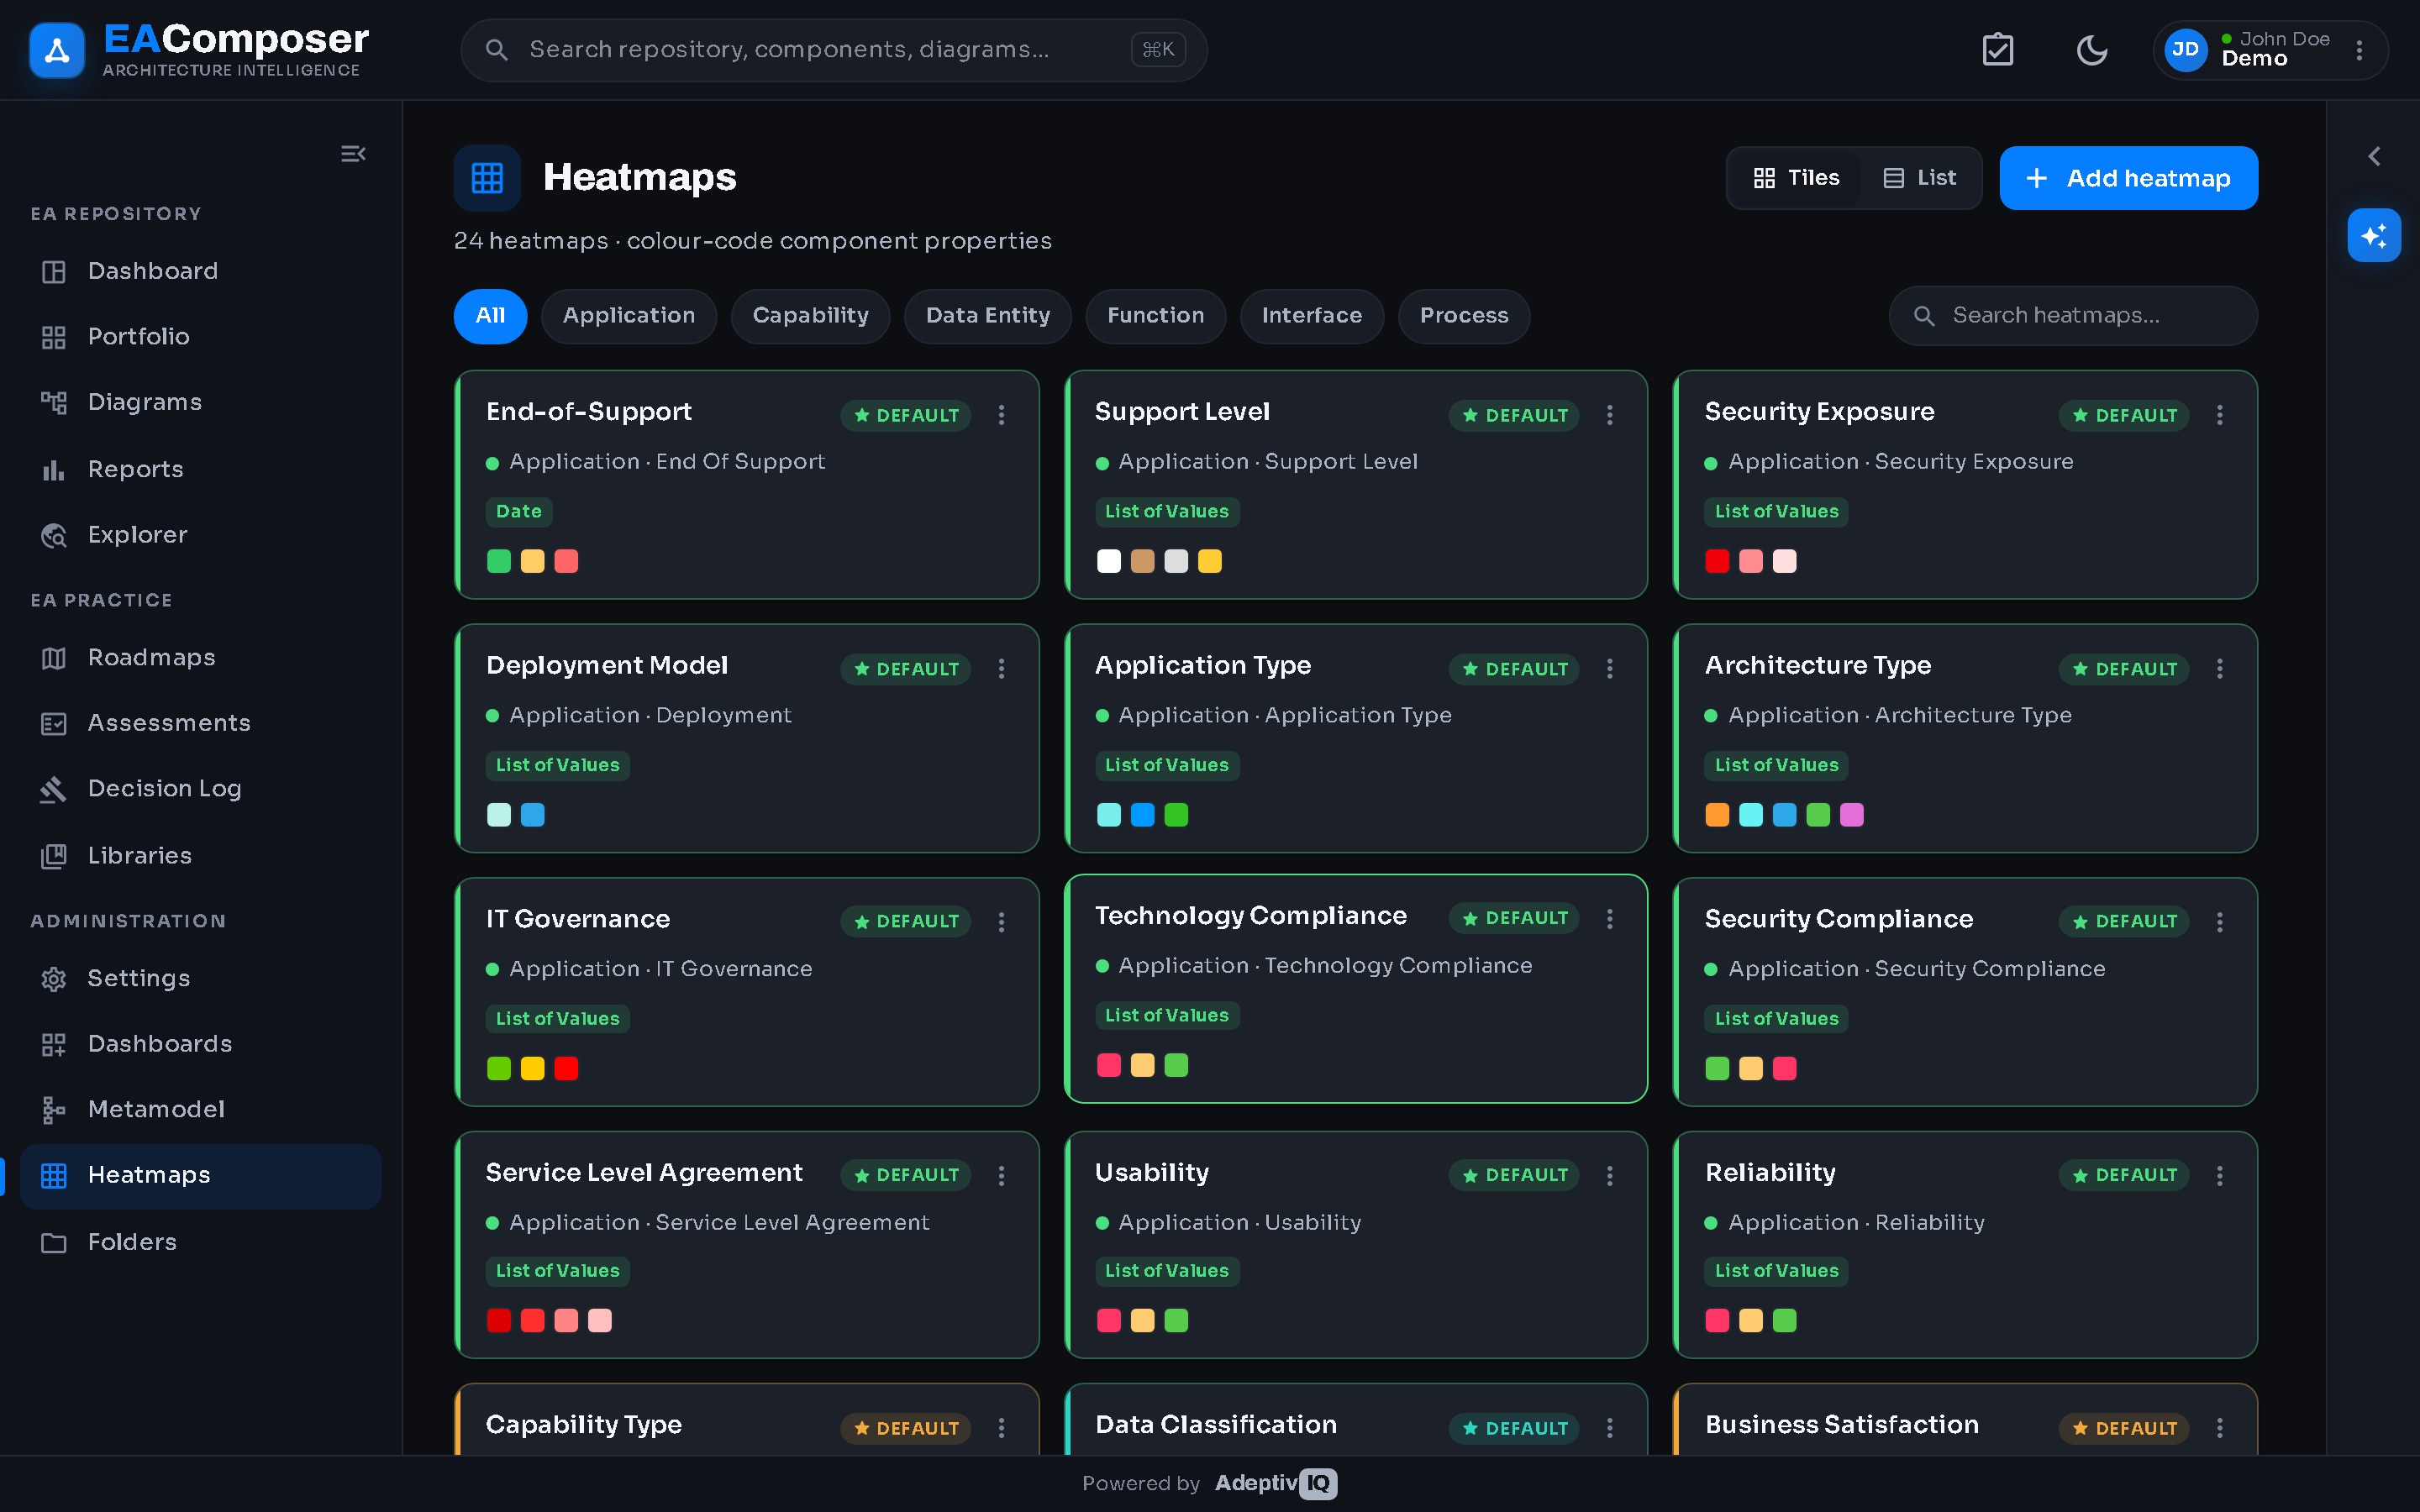The width and height of the screenshot is (2420, 1512).
Task: Focus the global repository search box
Action: click(833, 49)
